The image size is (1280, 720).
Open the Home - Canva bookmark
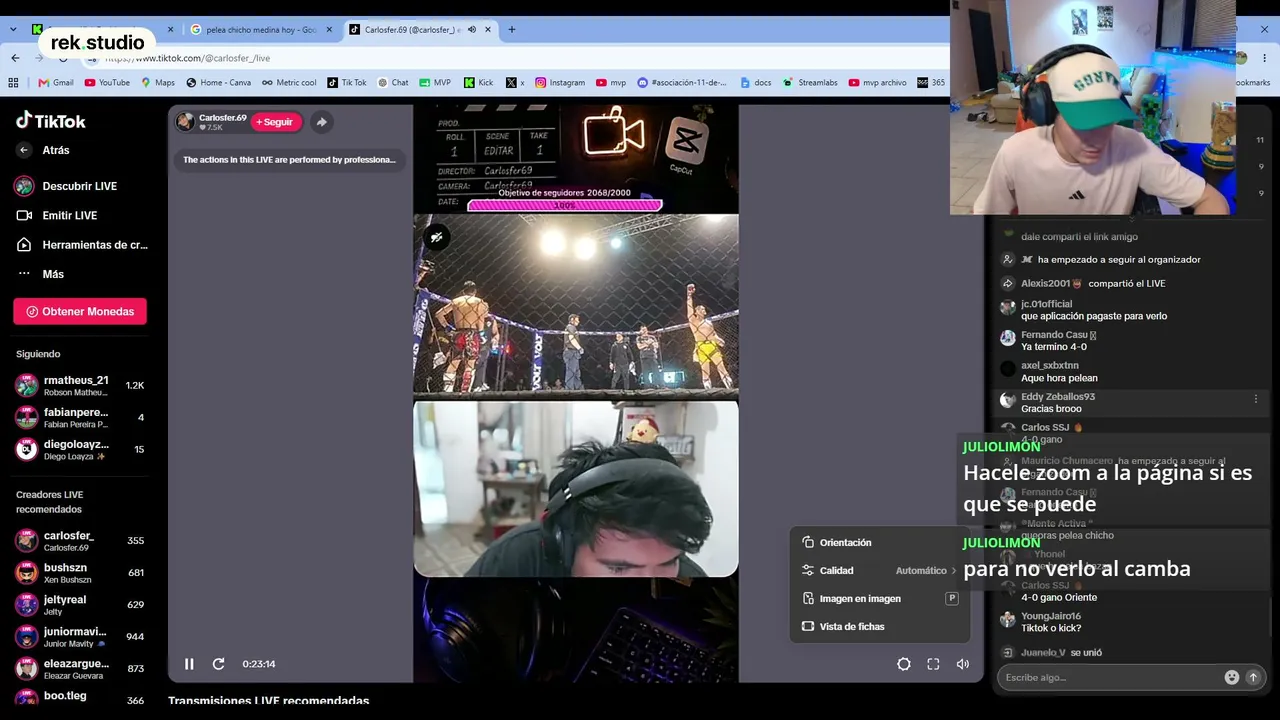tap(218, 83)
